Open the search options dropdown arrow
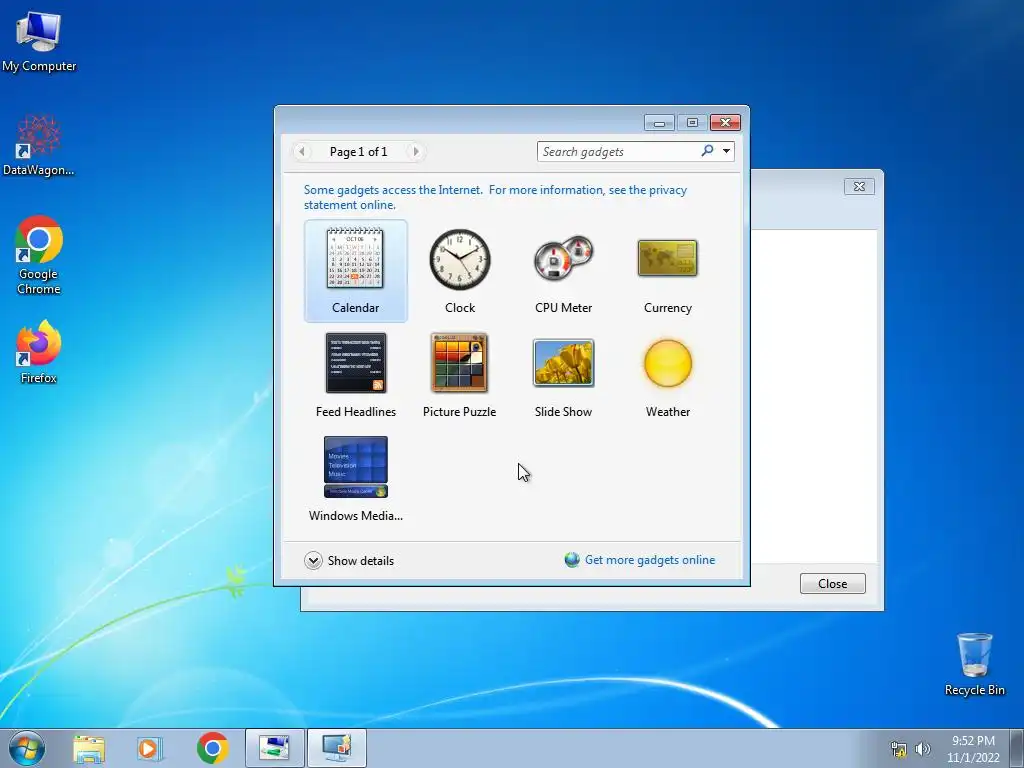The height and width of the screenshot is (768, 1024). (726, 152)
